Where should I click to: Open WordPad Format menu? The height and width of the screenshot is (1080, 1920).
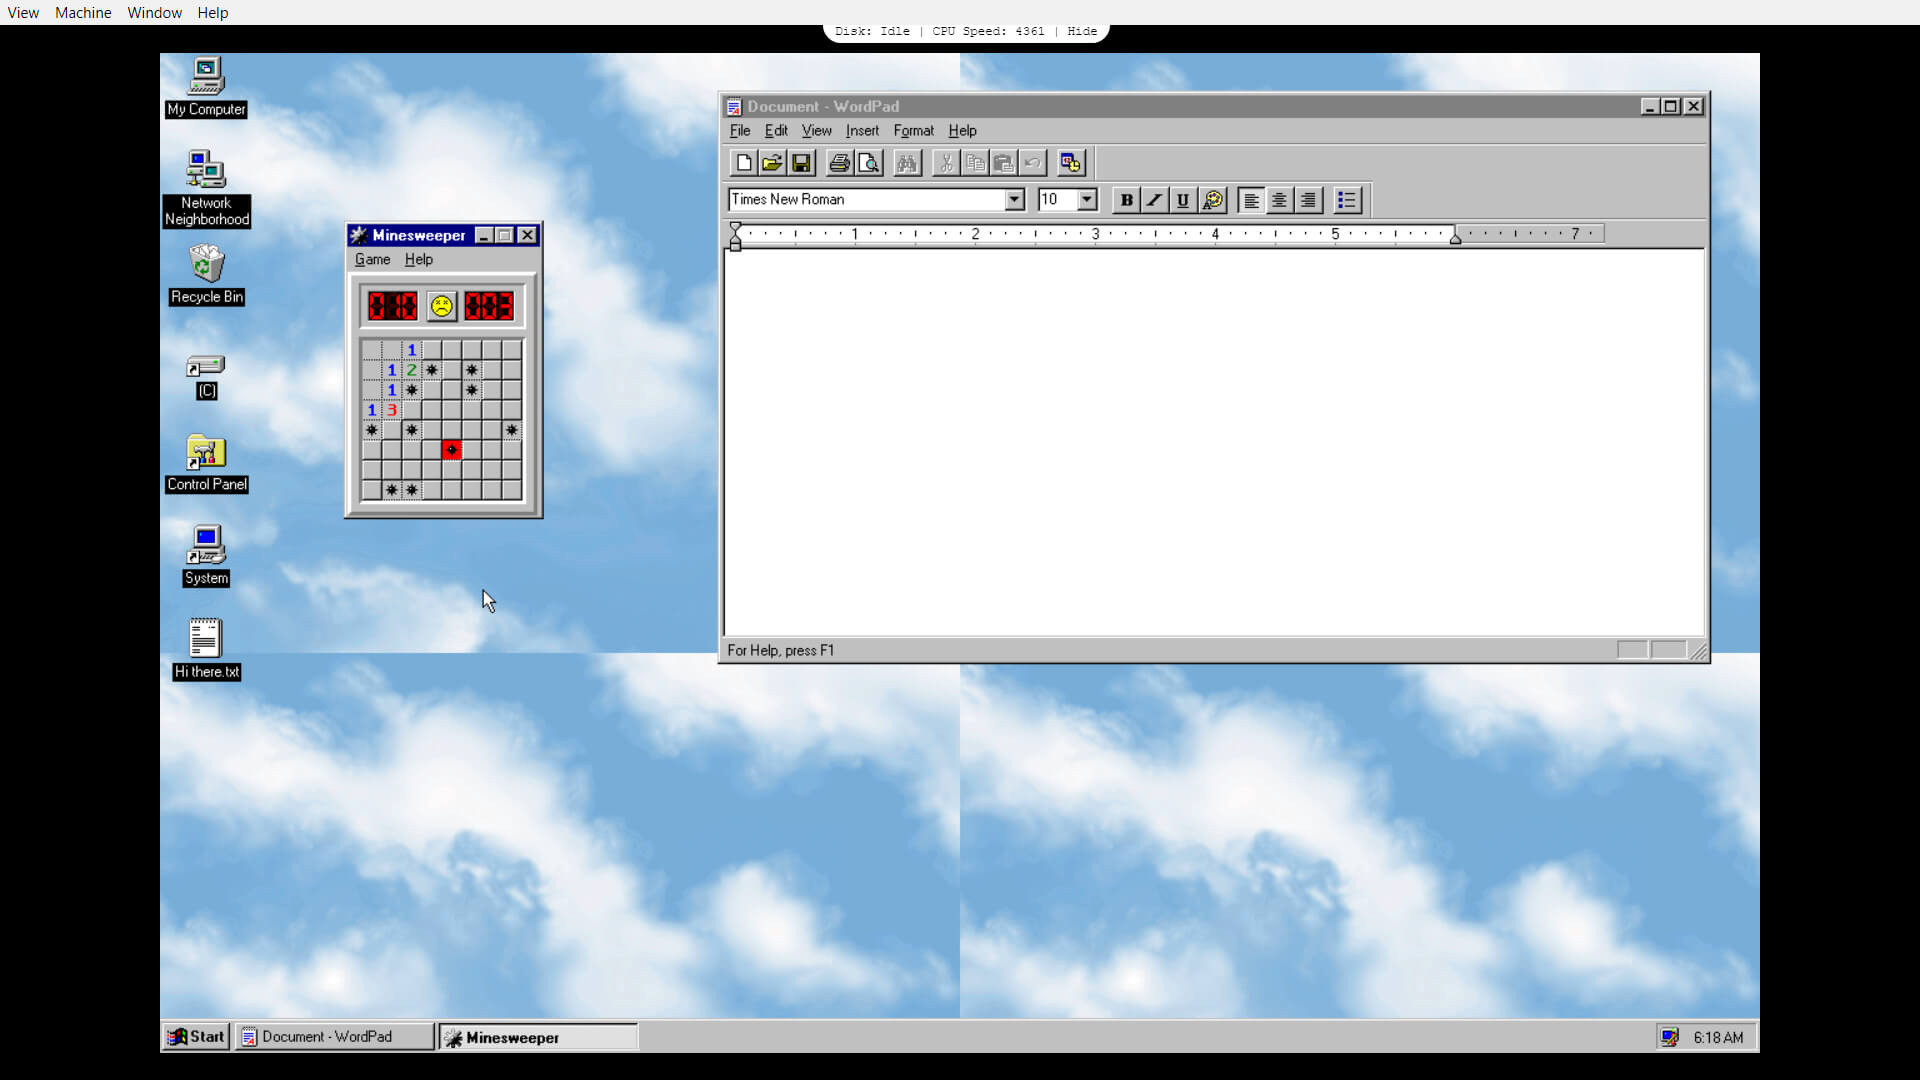pyautogui.click(x=913, y=131)
